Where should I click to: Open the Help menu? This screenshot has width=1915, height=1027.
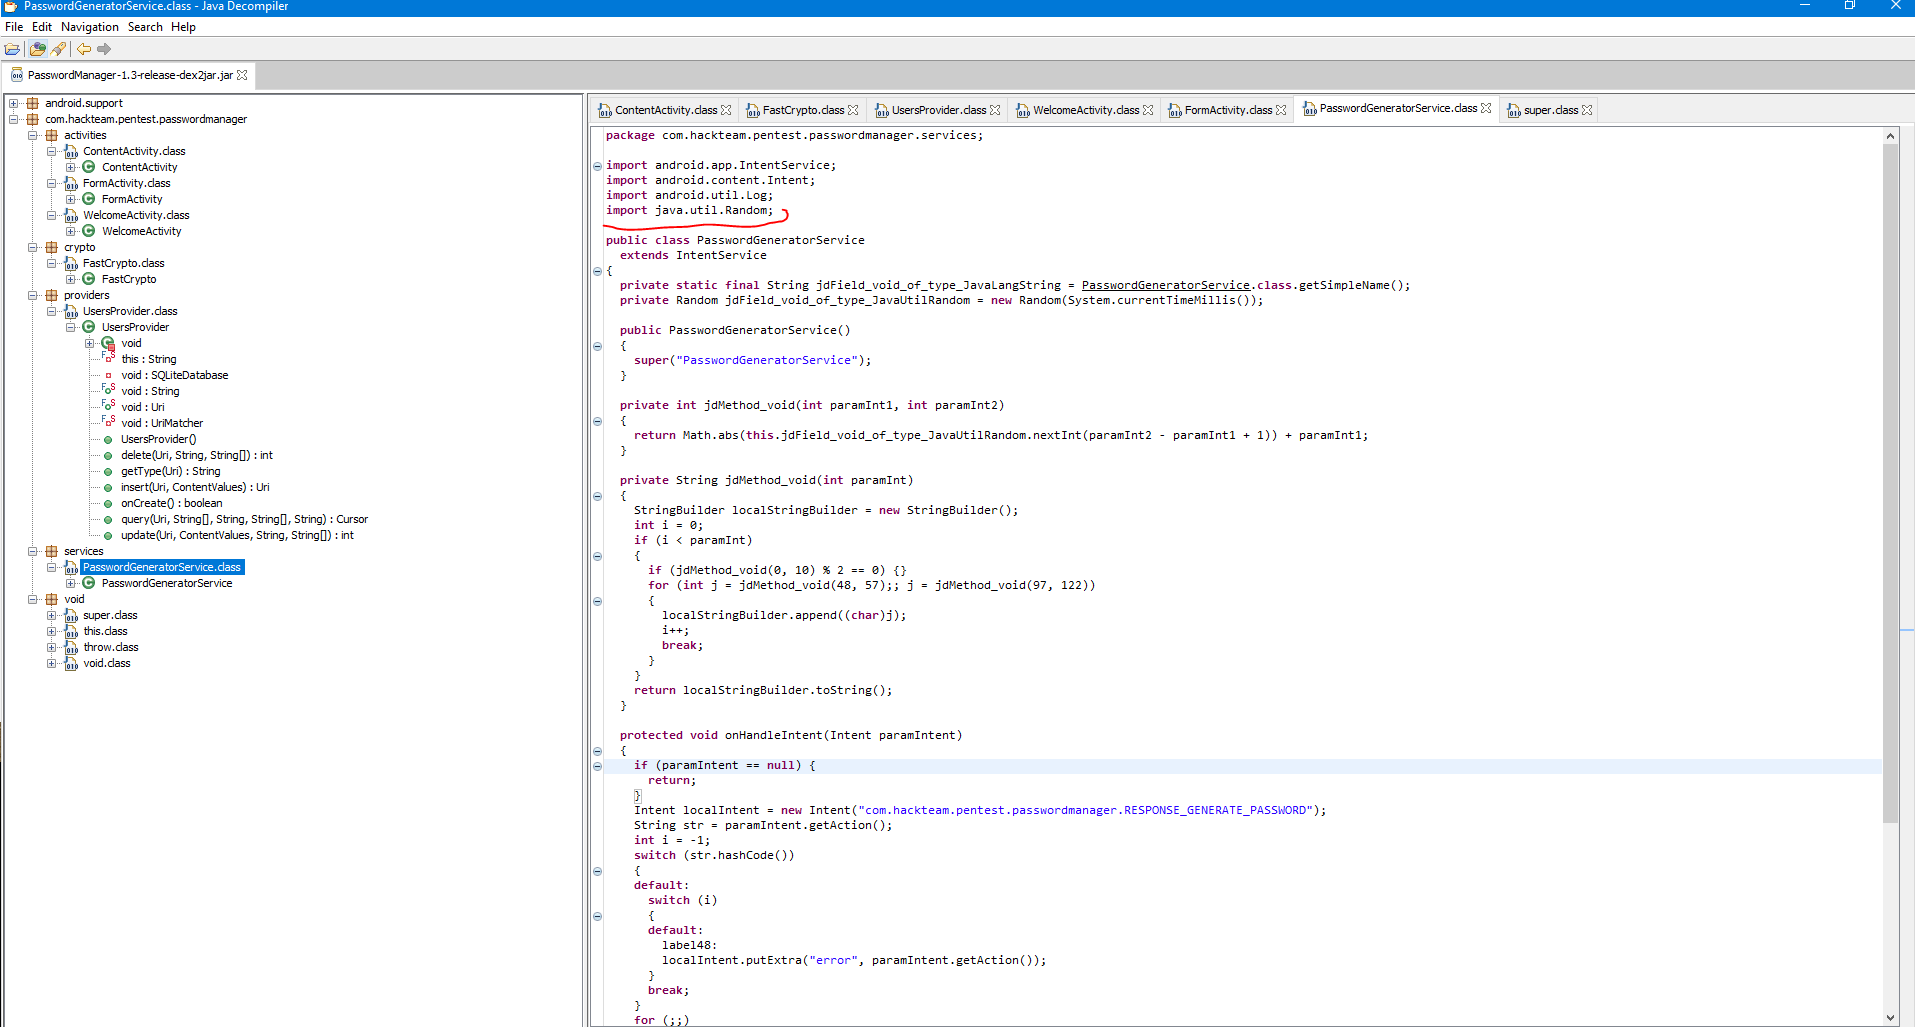pos(183,27)
